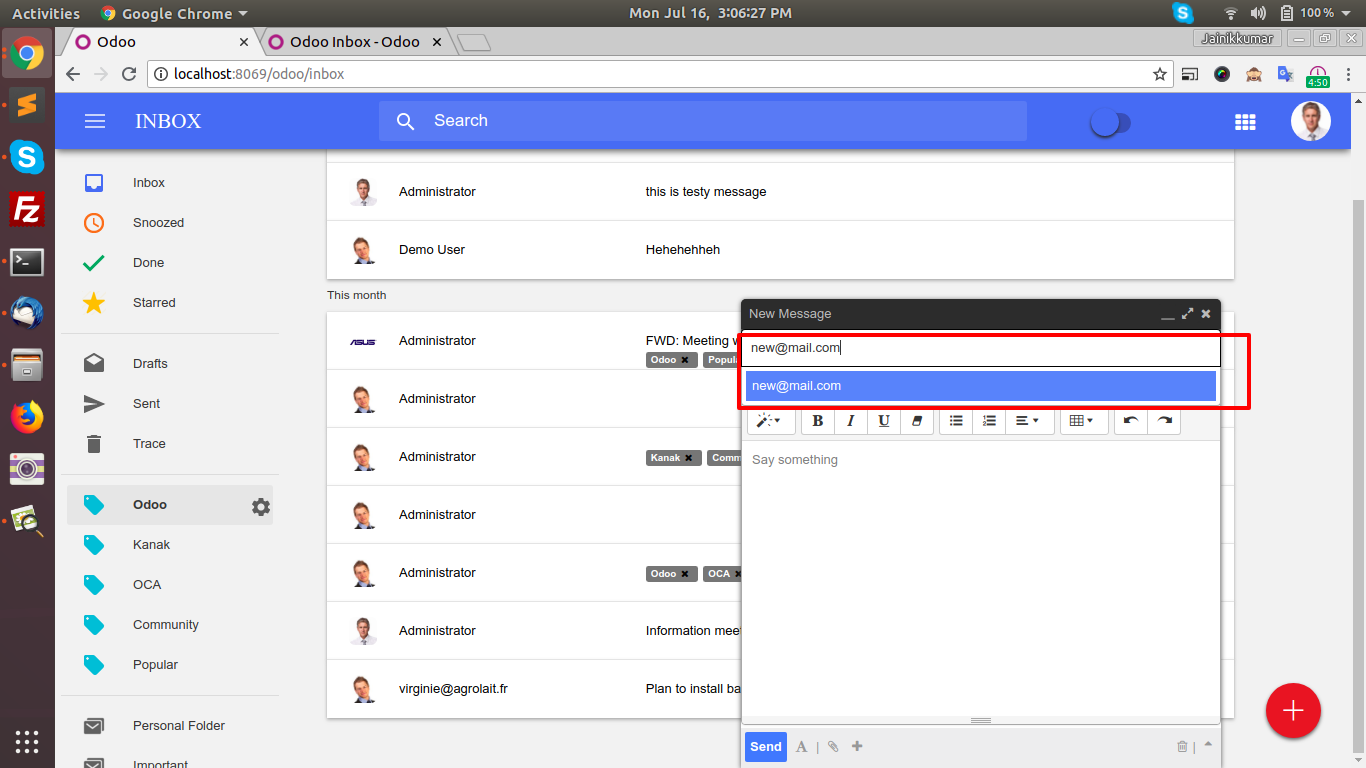Insert an ordered numbered list

point(989,421)
